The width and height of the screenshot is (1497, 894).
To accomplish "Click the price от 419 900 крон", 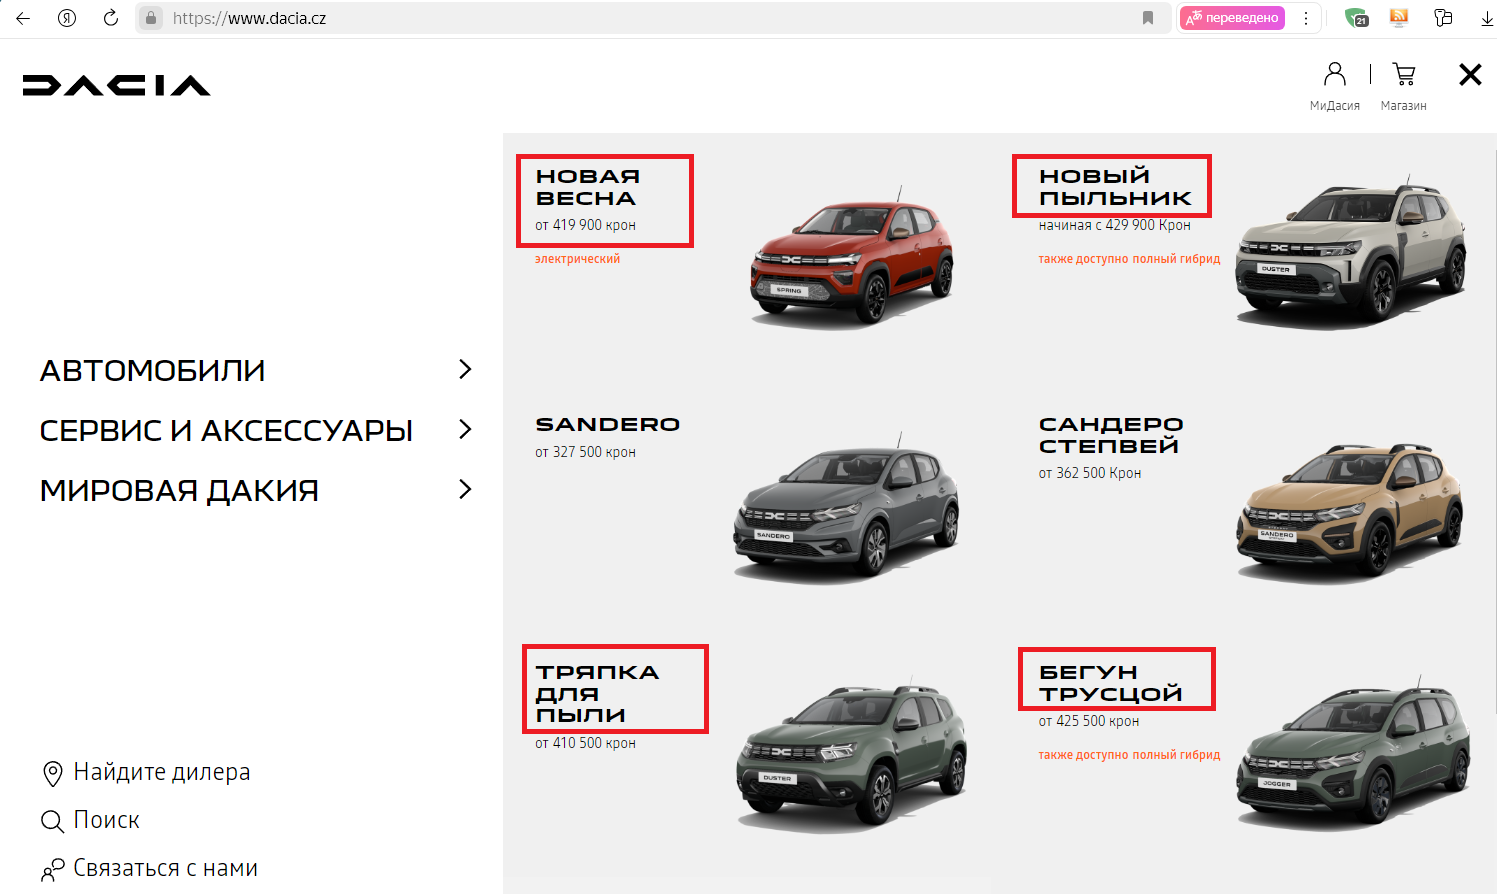I will pos(585,225).
